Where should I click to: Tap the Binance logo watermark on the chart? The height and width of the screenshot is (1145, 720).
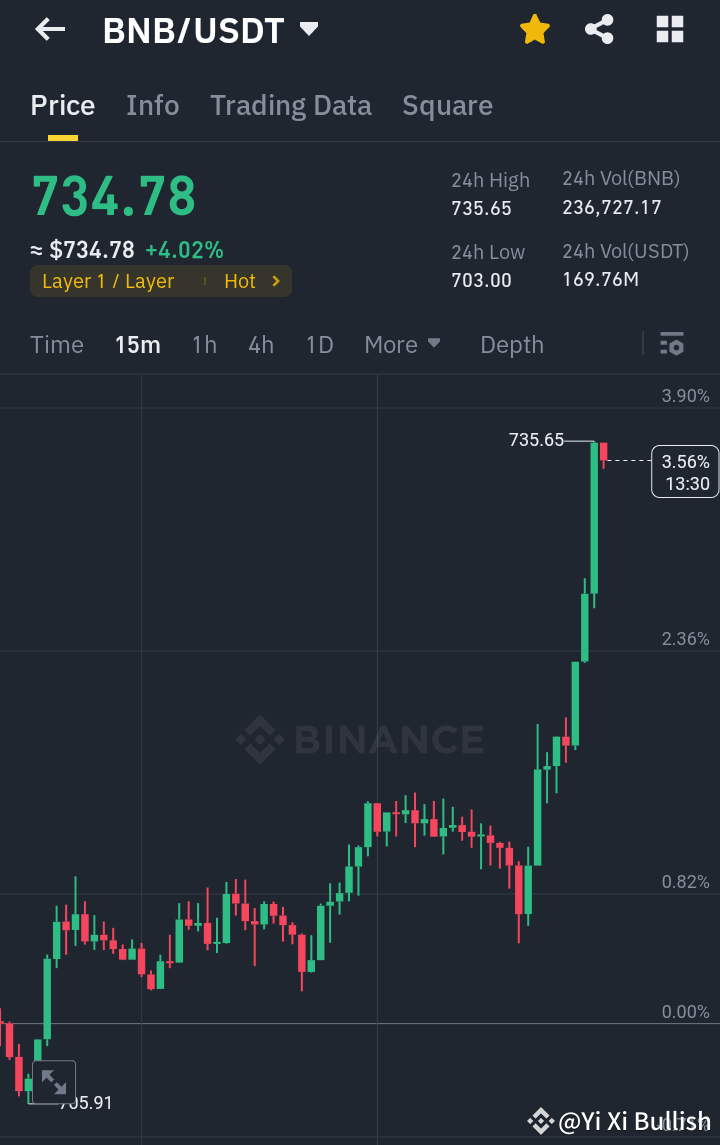[359, 740]
